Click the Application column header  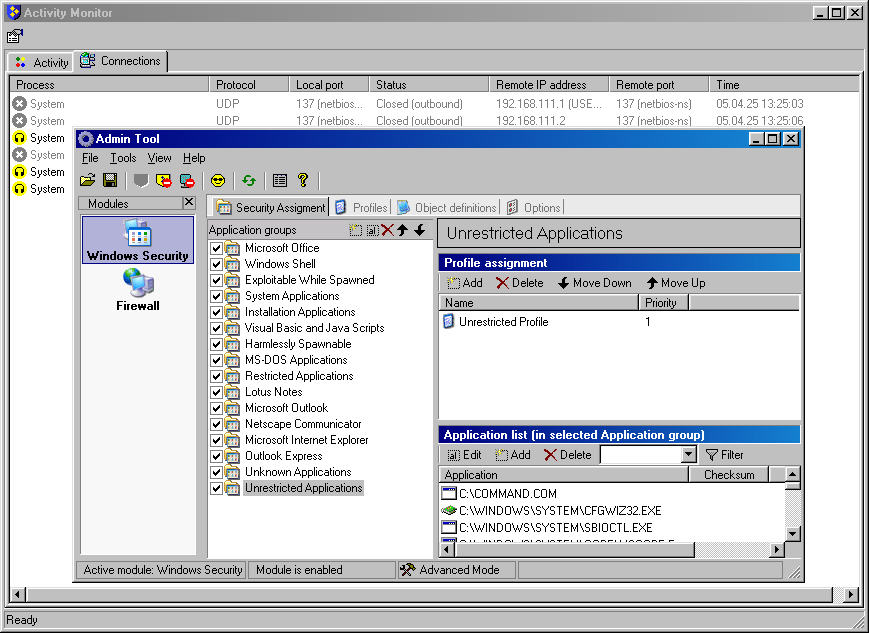[x=471, y=475]
